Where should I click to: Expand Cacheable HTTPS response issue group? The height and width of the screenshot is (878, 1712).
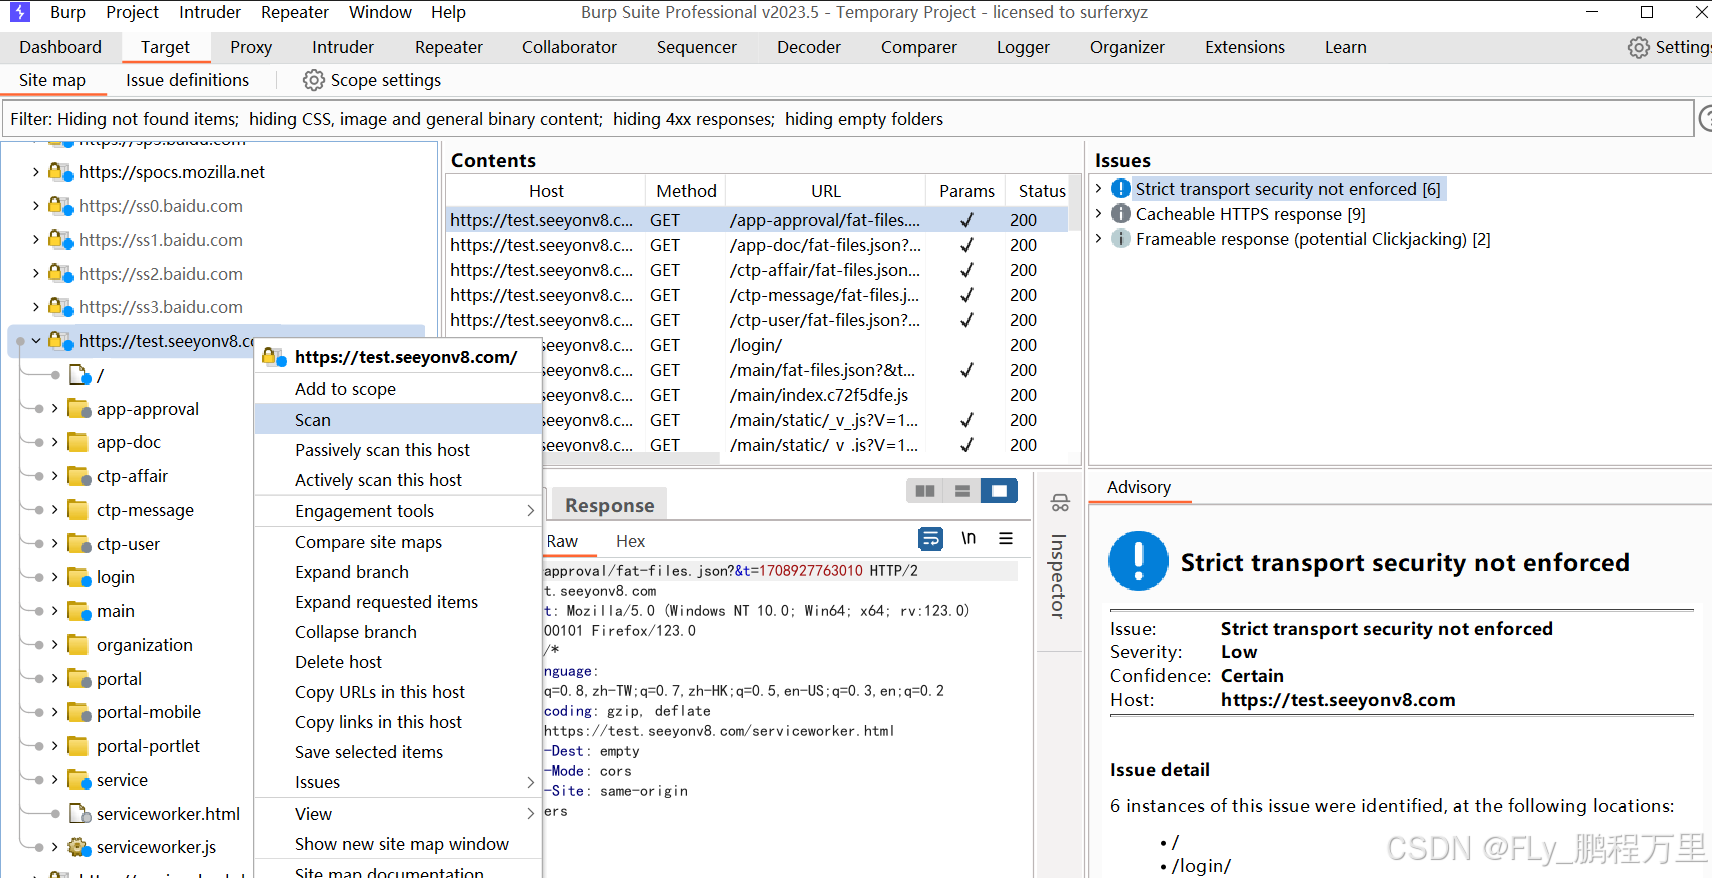(x=1099, y=214)
